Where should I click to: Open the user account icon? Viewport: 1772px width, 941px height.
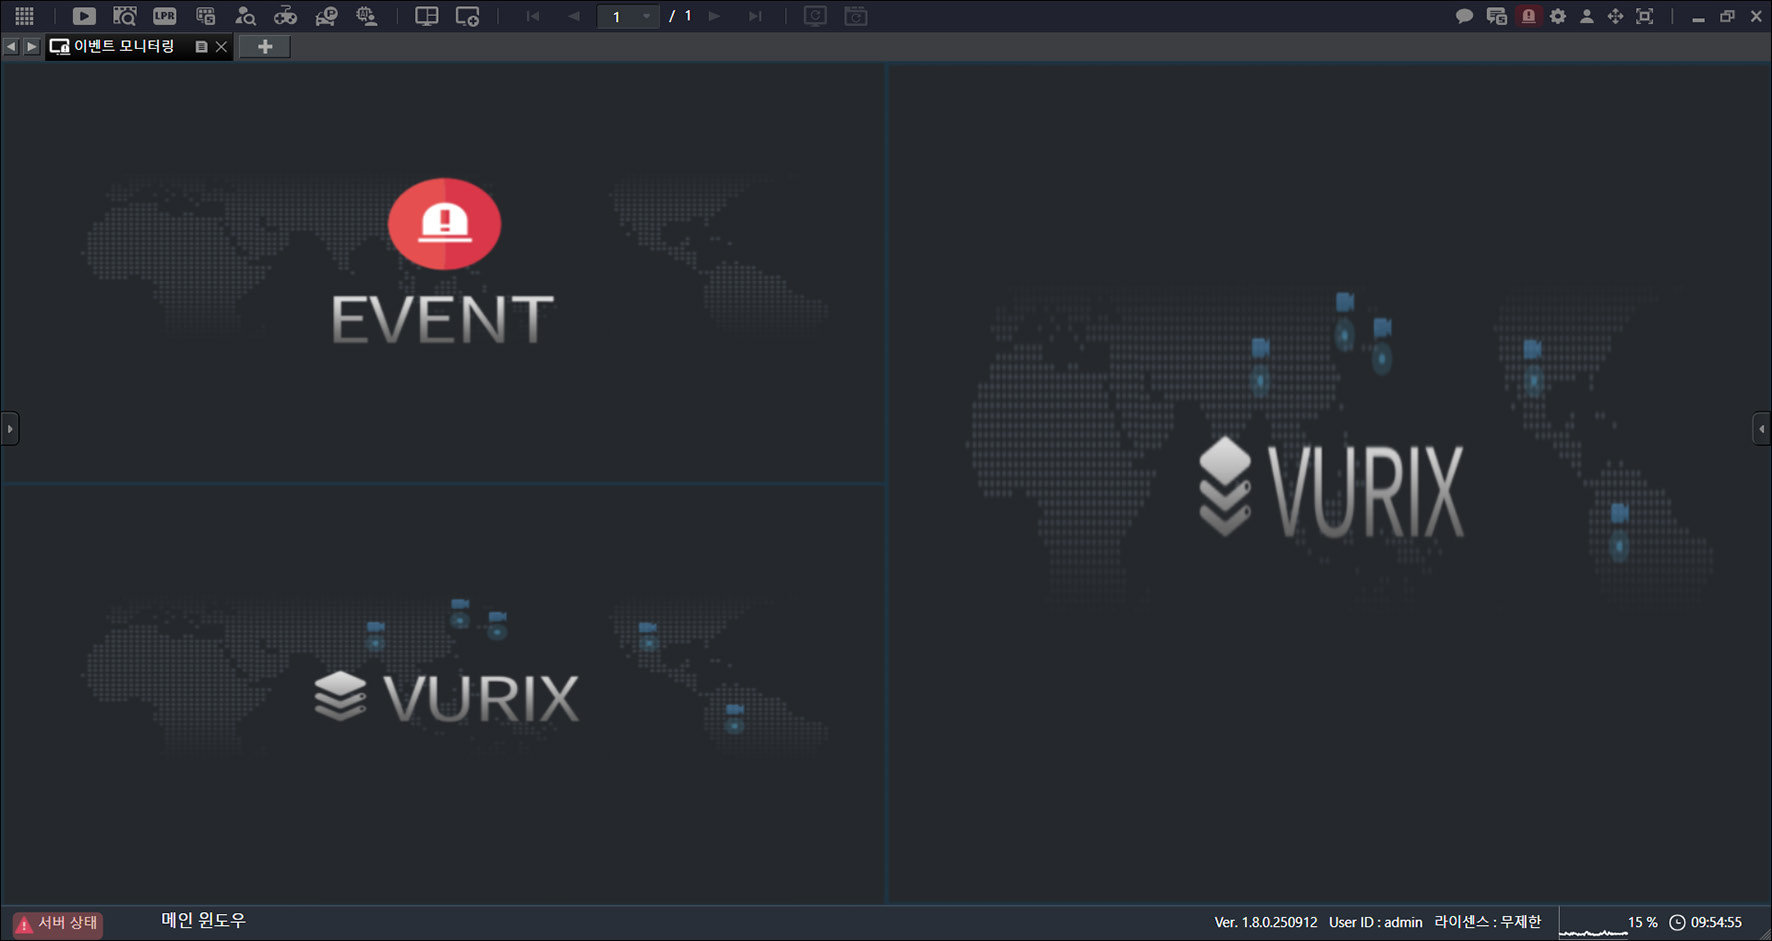coord(1587,16)
